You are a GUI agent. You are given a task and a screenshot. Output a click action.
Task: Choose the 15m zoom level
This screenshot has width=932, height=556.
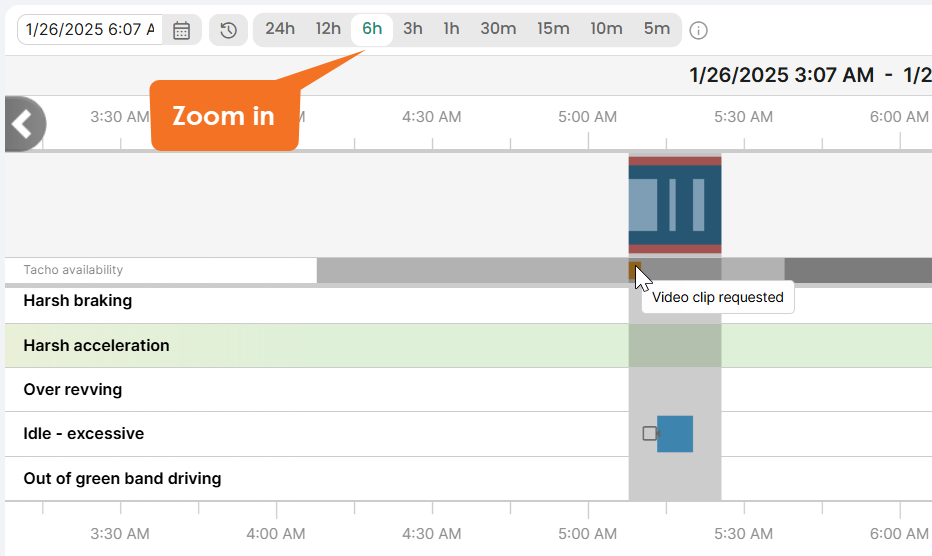pyautogui.click(x=553, y=29)
